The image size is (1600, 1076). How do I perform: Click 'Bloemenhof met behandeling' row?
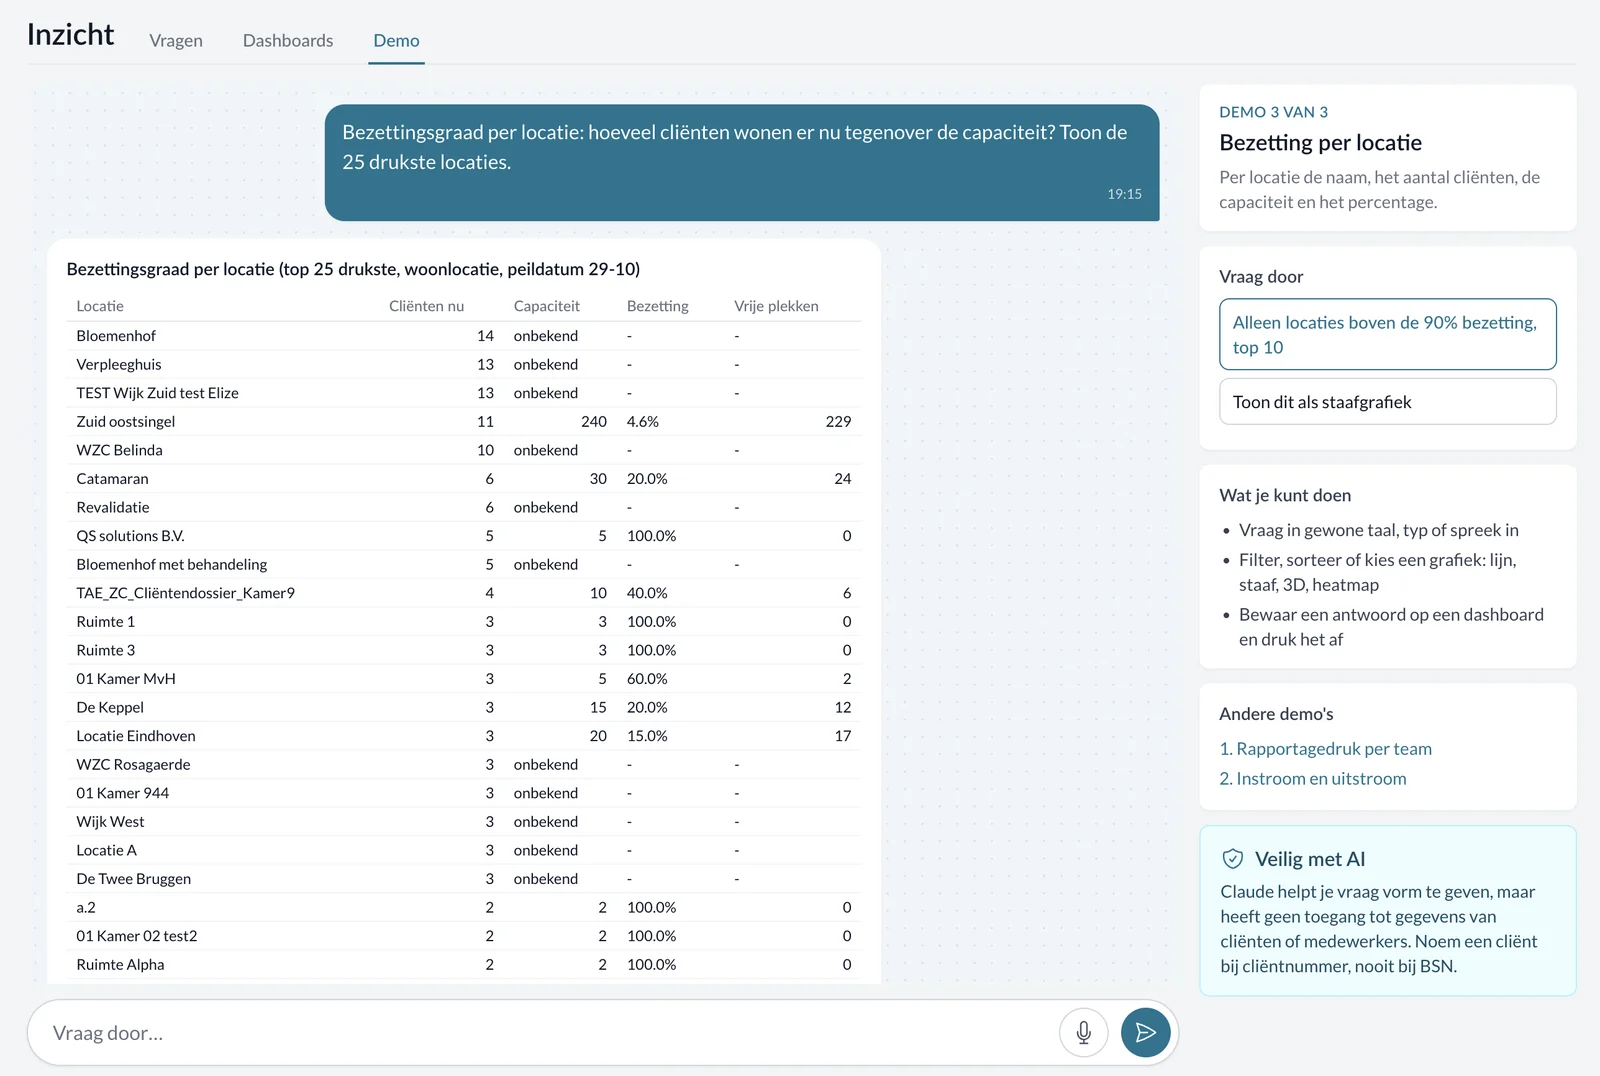pyautogui.click(x=464, y=565)
